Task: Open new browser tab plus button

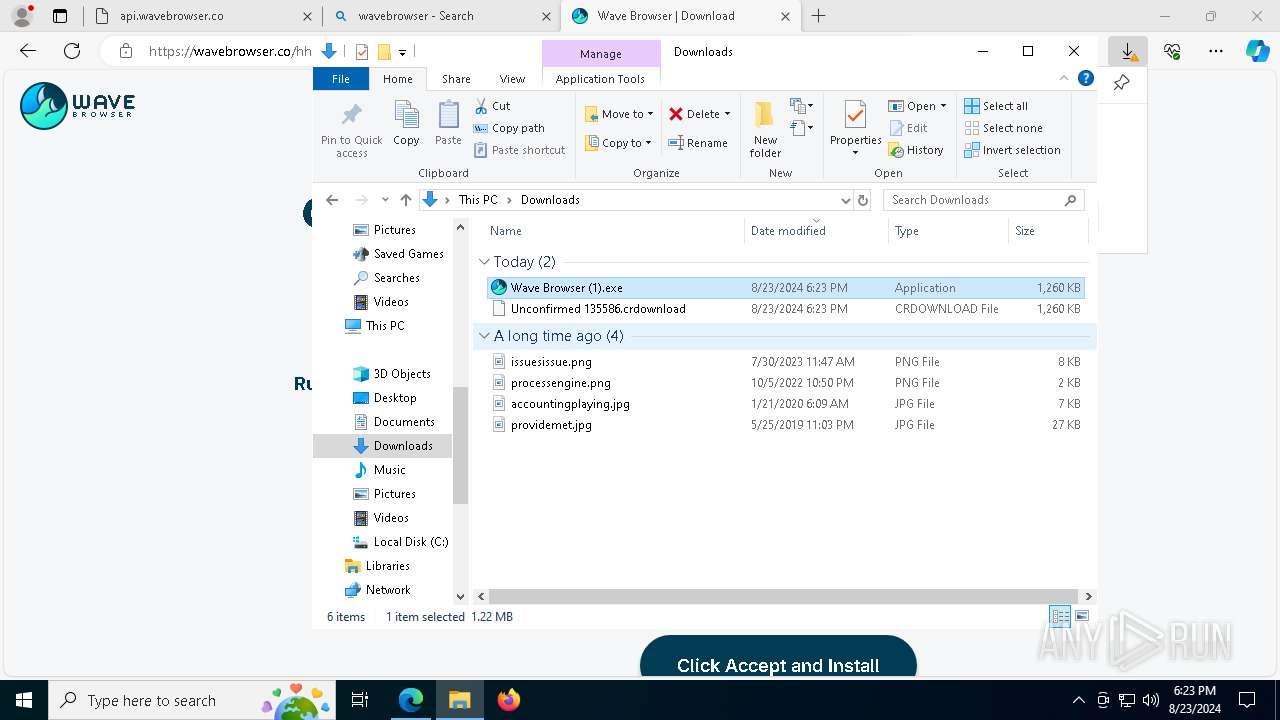Action: coord(818,16)
